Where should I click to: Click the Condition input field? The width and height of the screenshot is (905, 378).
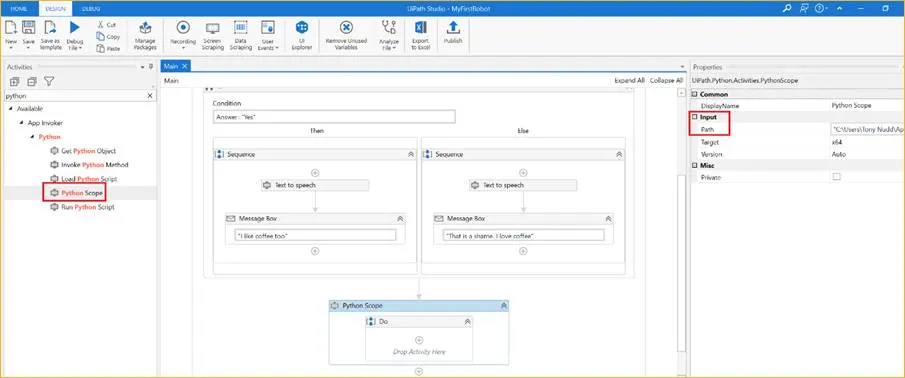334,117
